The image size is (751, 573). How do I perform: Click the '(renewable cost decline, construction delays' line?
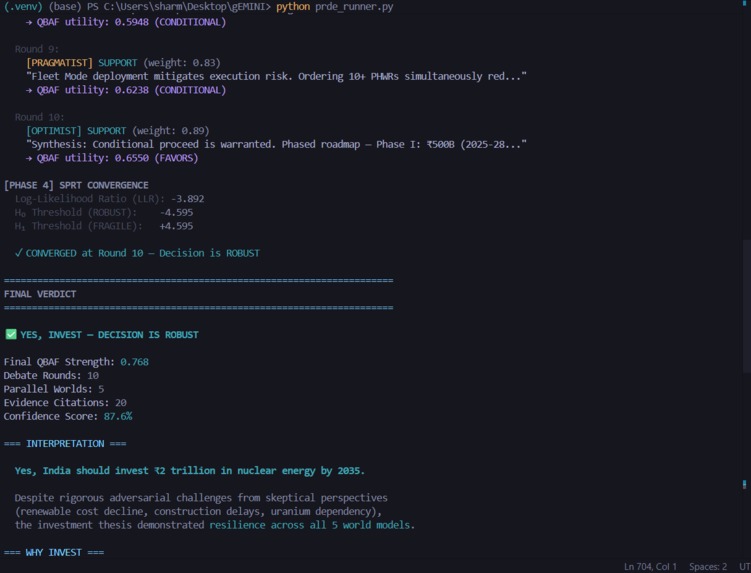(x=198, y=511)
